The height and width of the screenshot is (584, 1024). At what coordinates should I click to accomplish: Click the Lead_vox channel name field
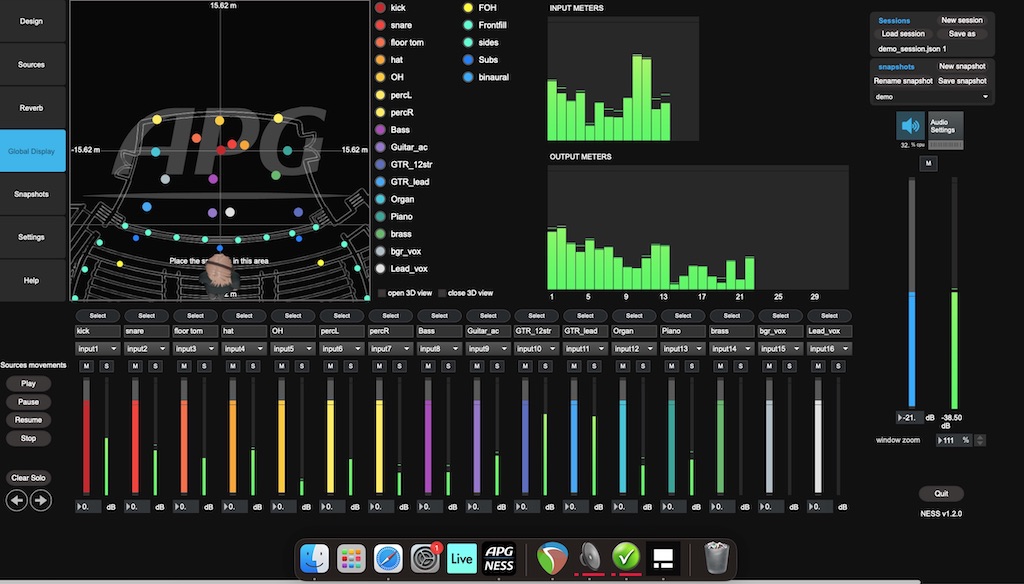coord(829,331)
